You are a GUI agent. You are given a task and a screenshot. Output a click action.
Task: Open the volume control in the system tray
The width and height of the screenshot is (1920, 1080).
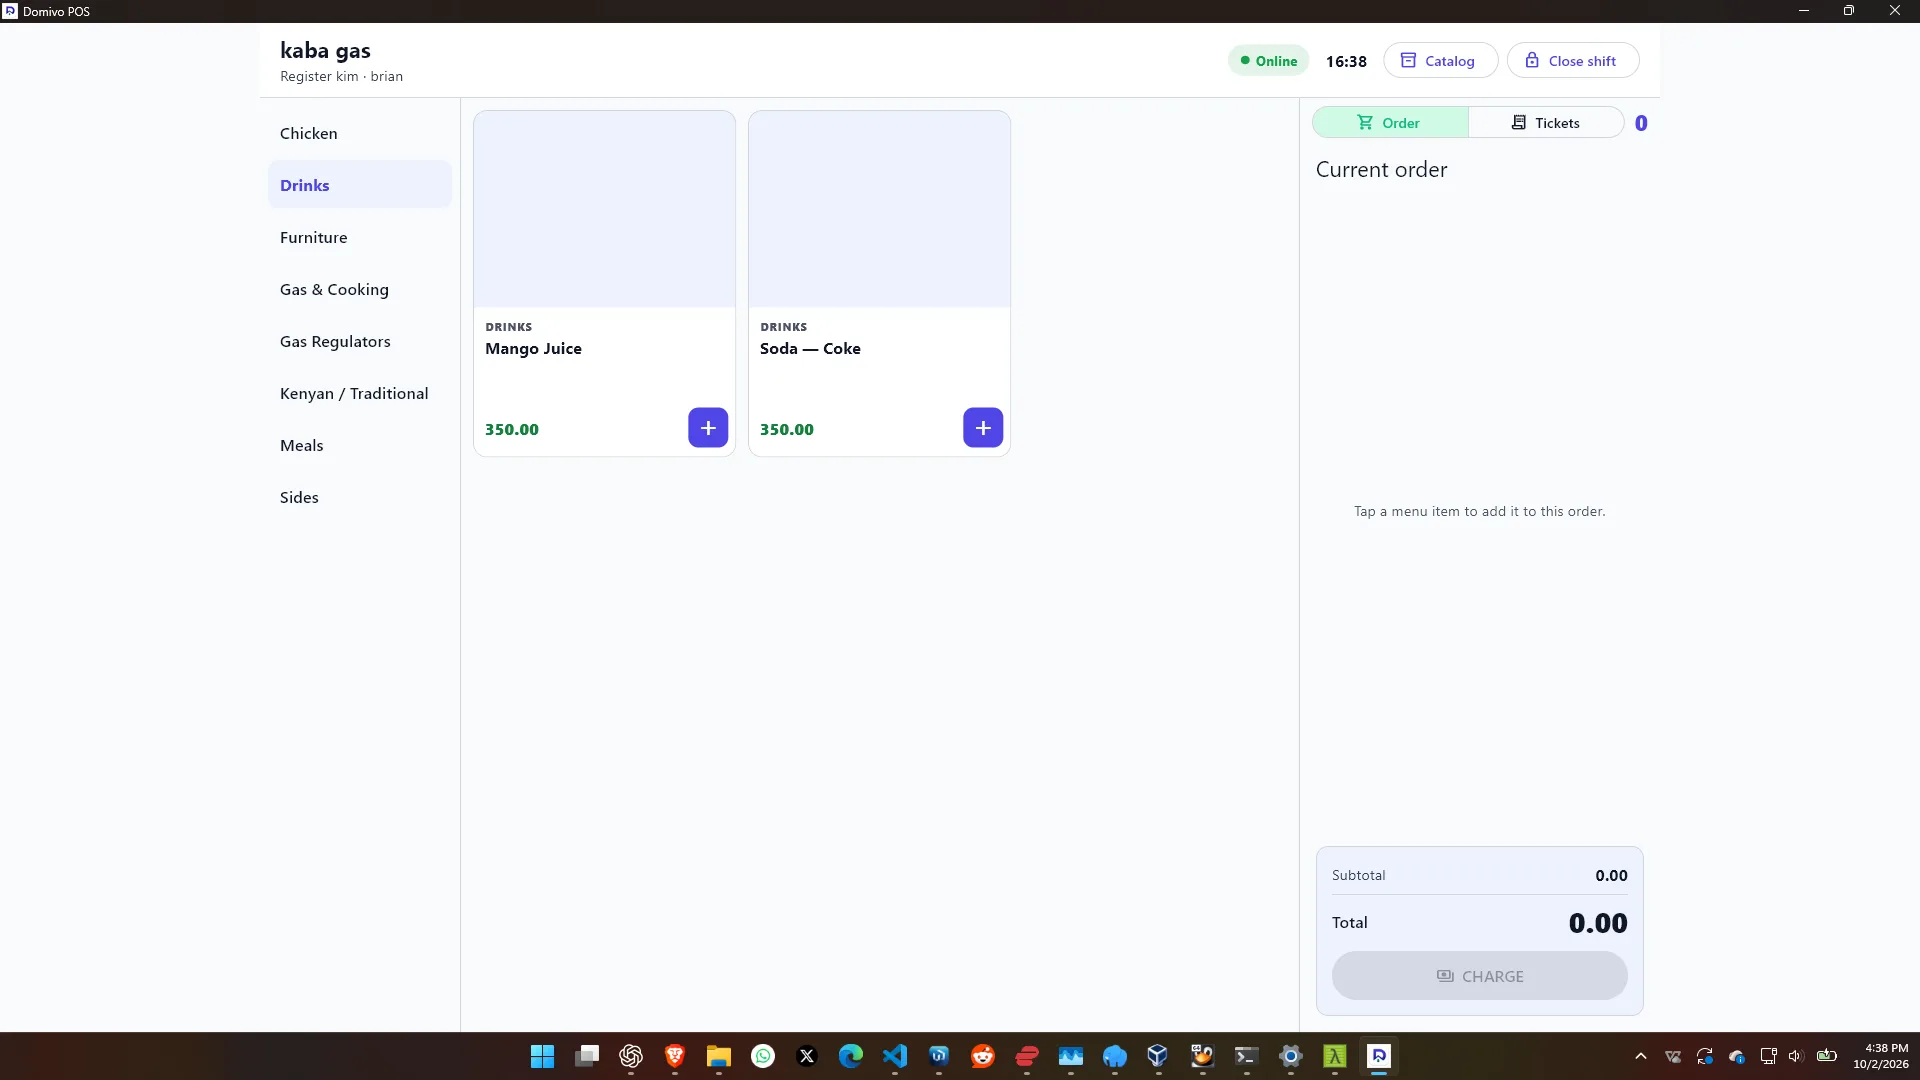point(1796,1056)
